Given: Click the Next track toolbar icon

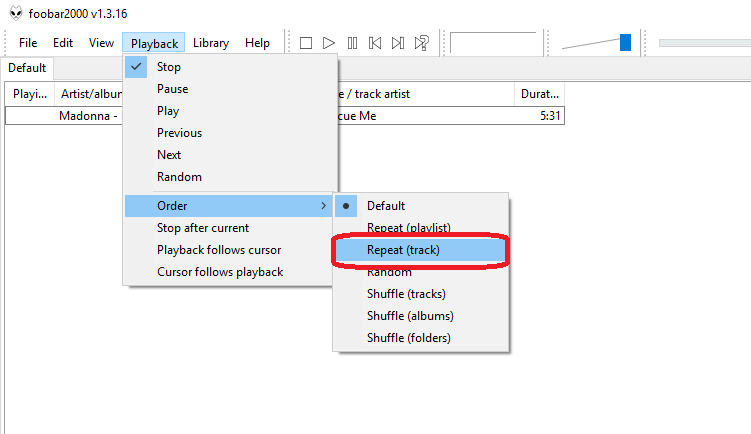Looking at the screenshot, I should click(x=398, y=43).
